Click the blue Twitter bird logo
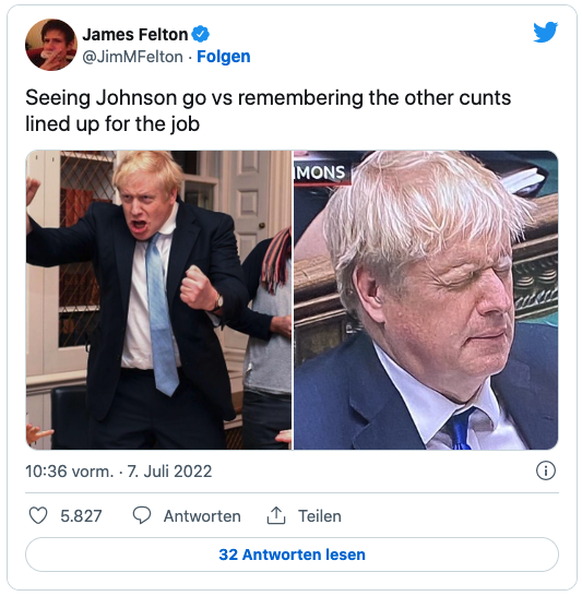This screenshot has height=596, width=582. click(x=545, y=32)
